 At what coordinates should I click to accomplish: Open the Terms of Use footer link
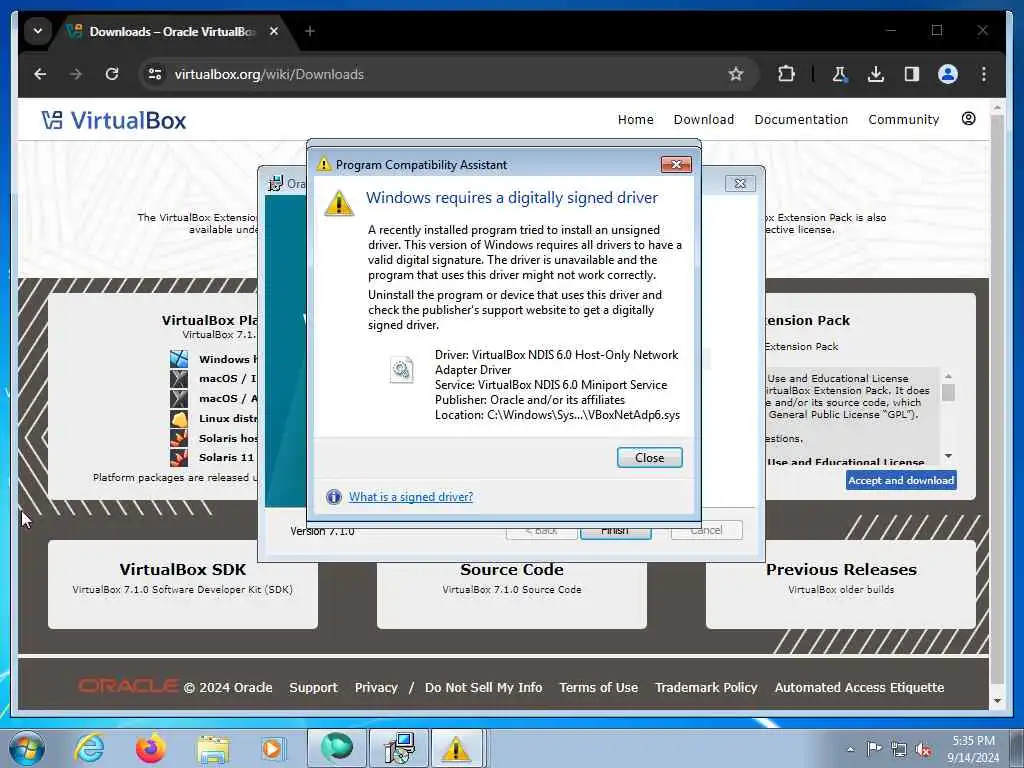pyautogui.click(x=598, y=688)
